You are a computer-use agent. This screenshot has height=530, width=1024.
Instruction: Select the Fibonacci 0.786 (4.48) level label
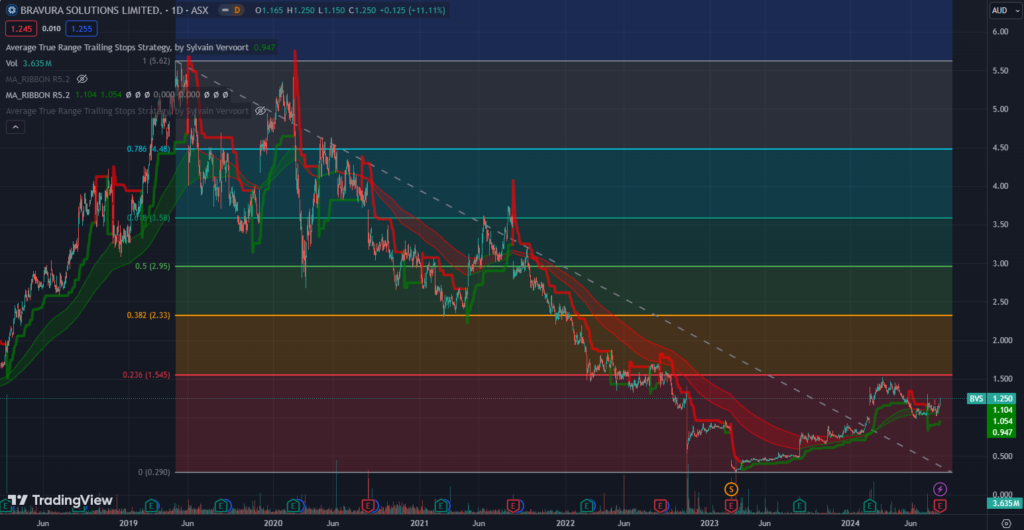[148, 149]
